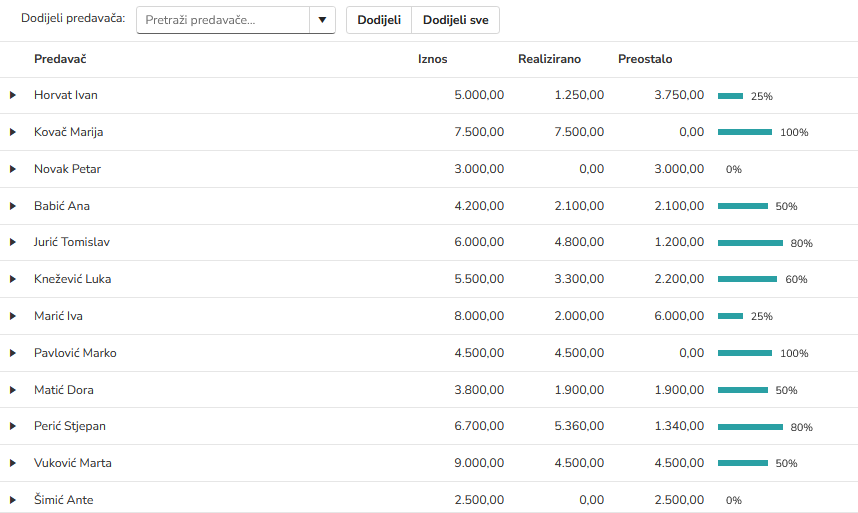
Task: Sort by Iznos column header
Action: click(432, 59)
